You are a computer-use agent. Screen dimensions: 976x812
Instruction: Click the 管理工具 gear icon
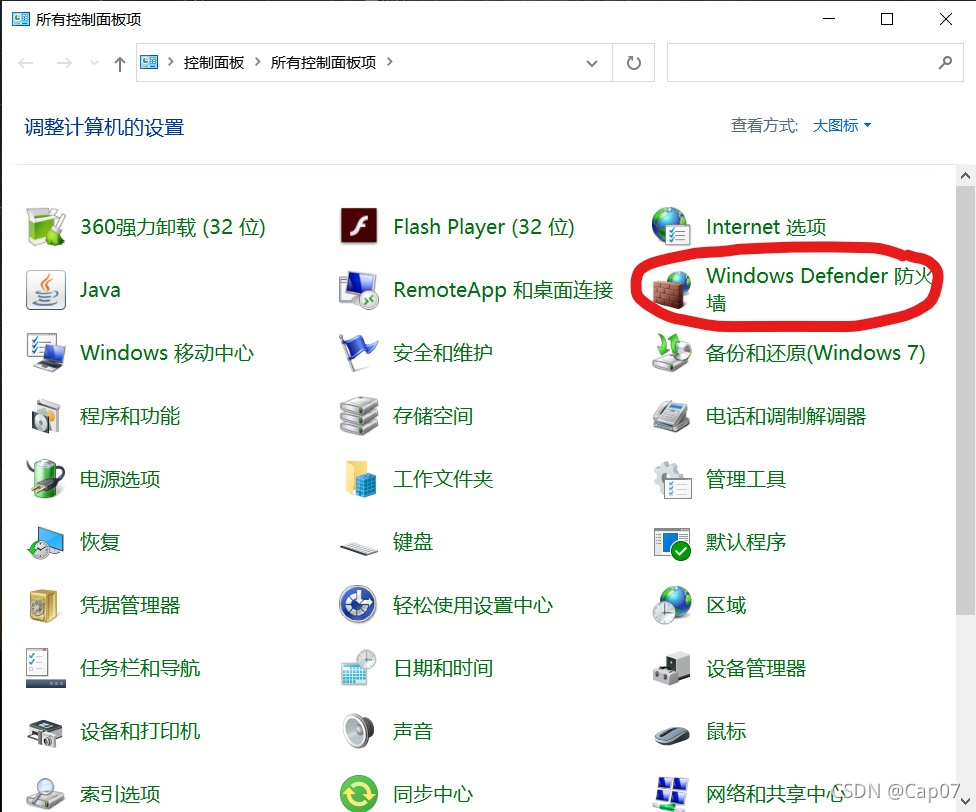coord(672,479)
